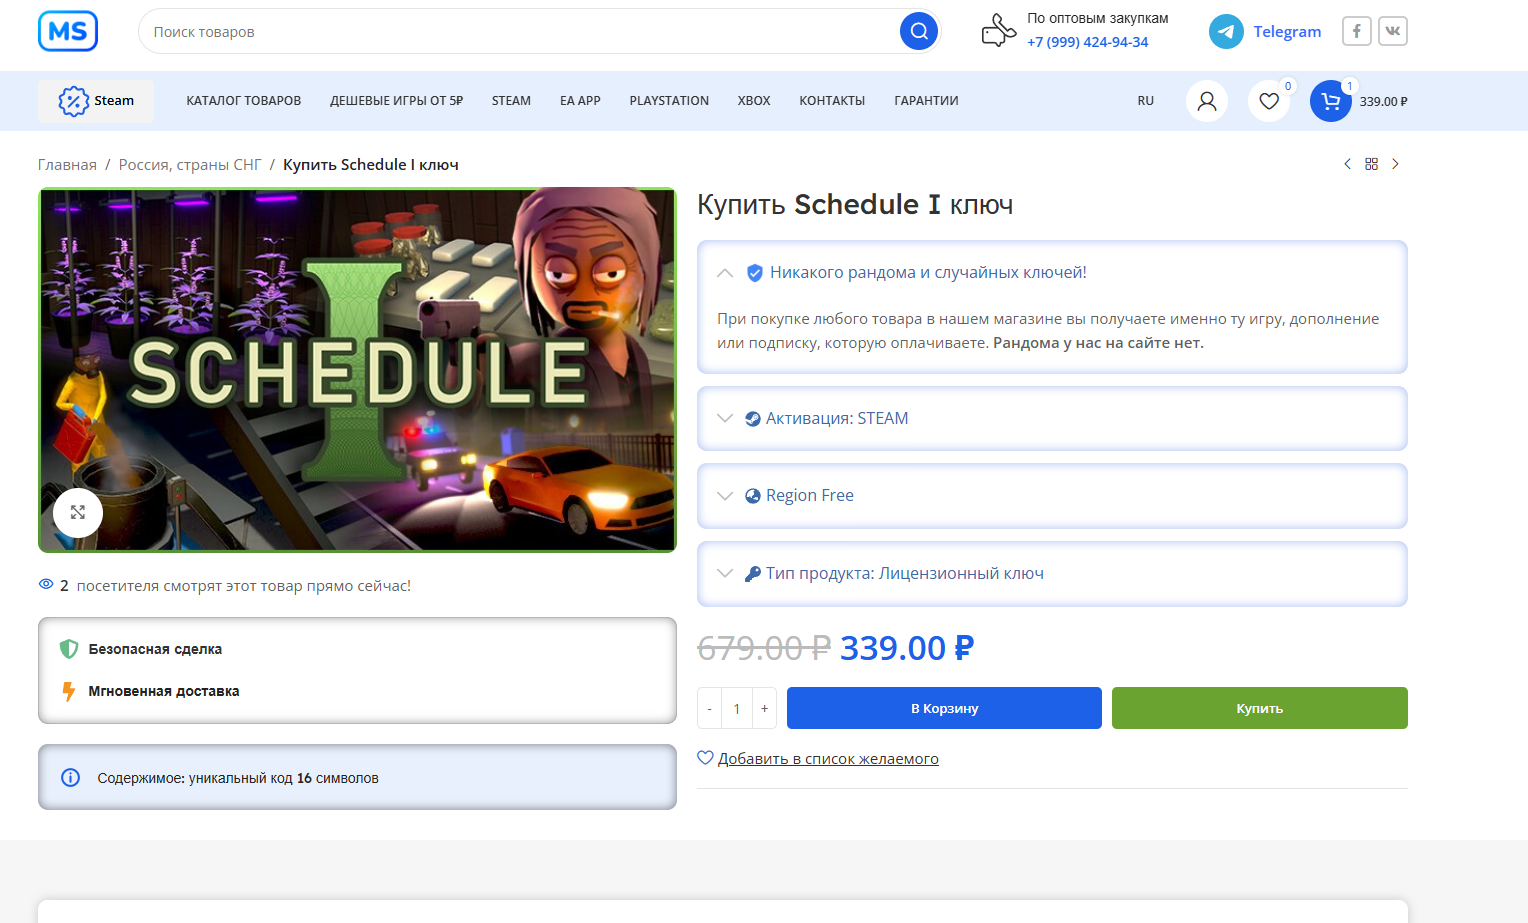Expand the 'Region Free' section

pyautogui.click(x=725, y=496)
